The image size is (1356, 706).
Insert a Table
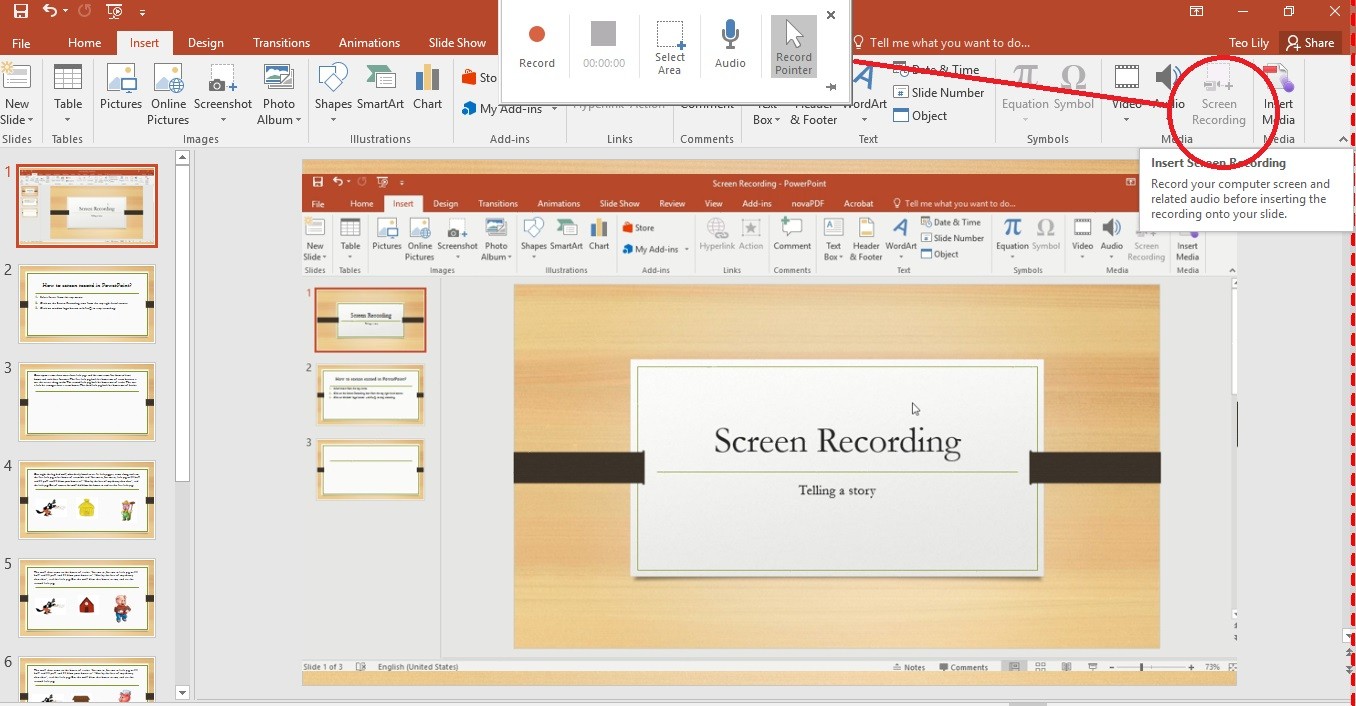coord(67,90)
